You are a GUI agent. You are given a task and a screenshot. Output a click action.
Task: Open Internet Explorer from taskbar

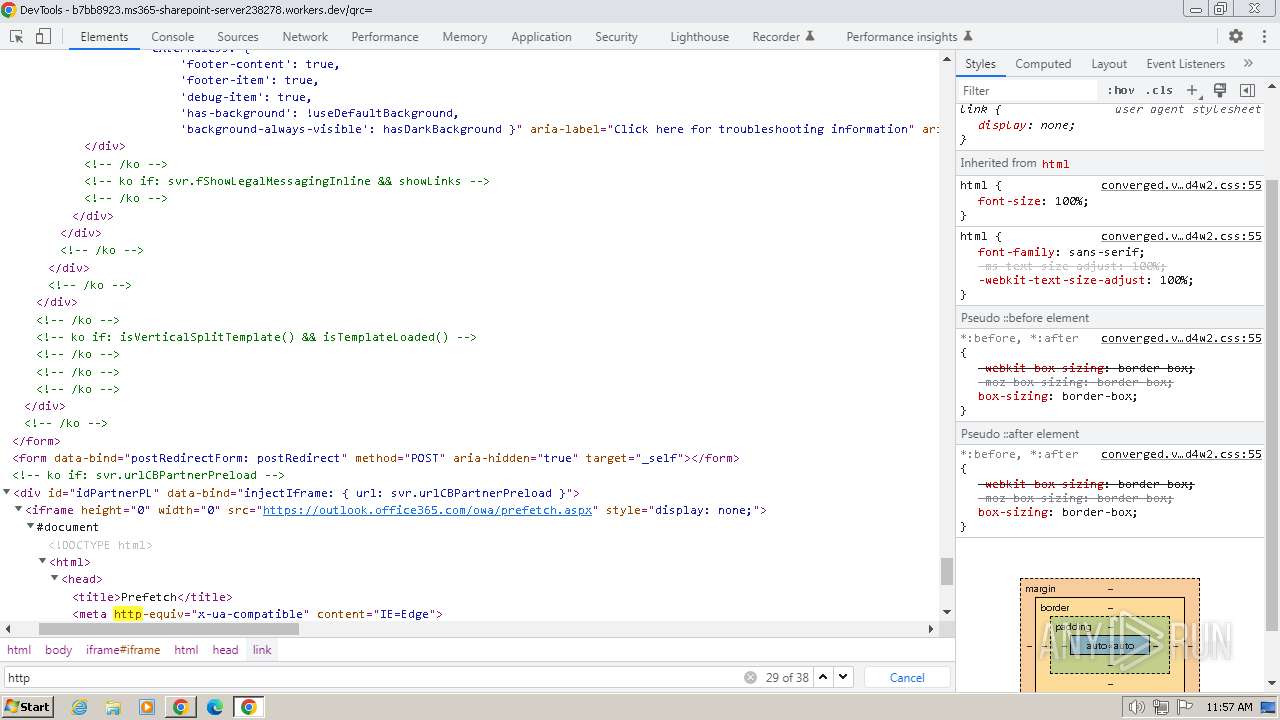coord(79,707)
